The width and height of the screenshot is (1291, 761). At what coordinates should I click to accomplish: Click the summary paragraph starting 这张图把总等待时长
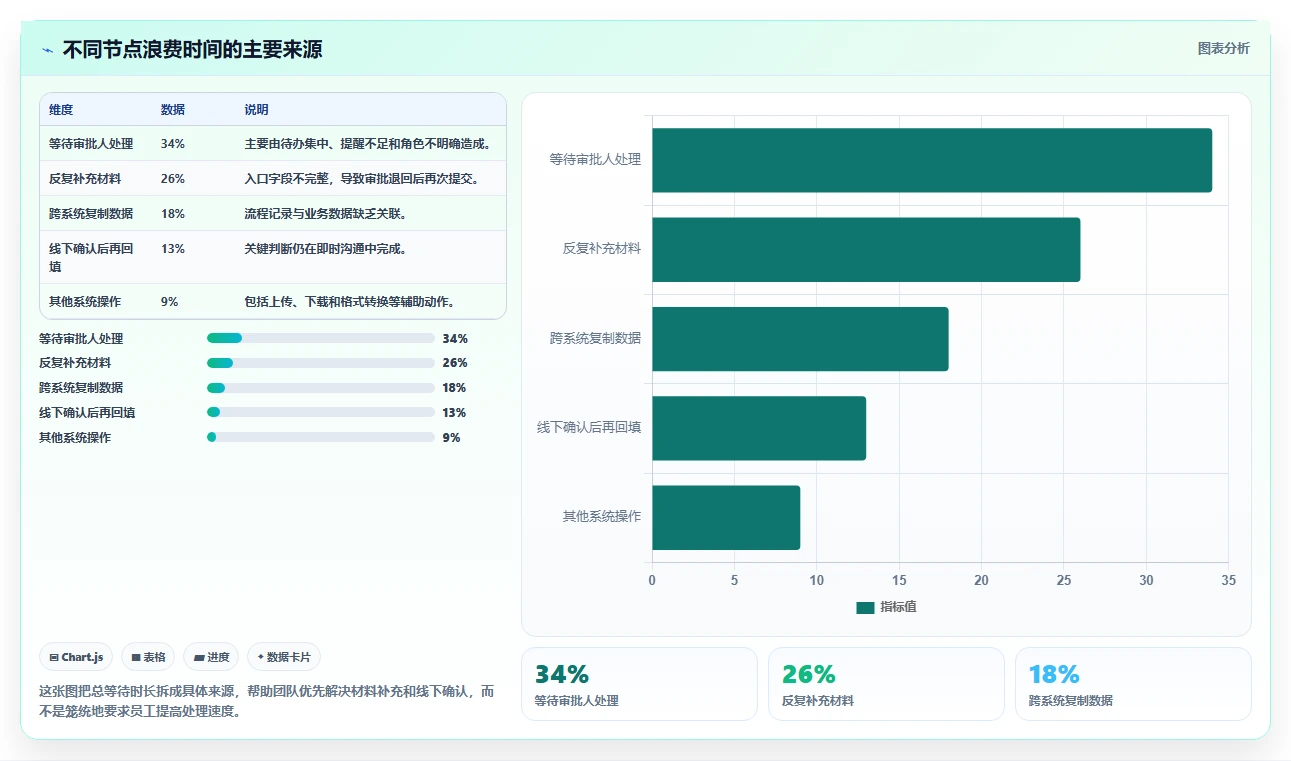(267, 701)
